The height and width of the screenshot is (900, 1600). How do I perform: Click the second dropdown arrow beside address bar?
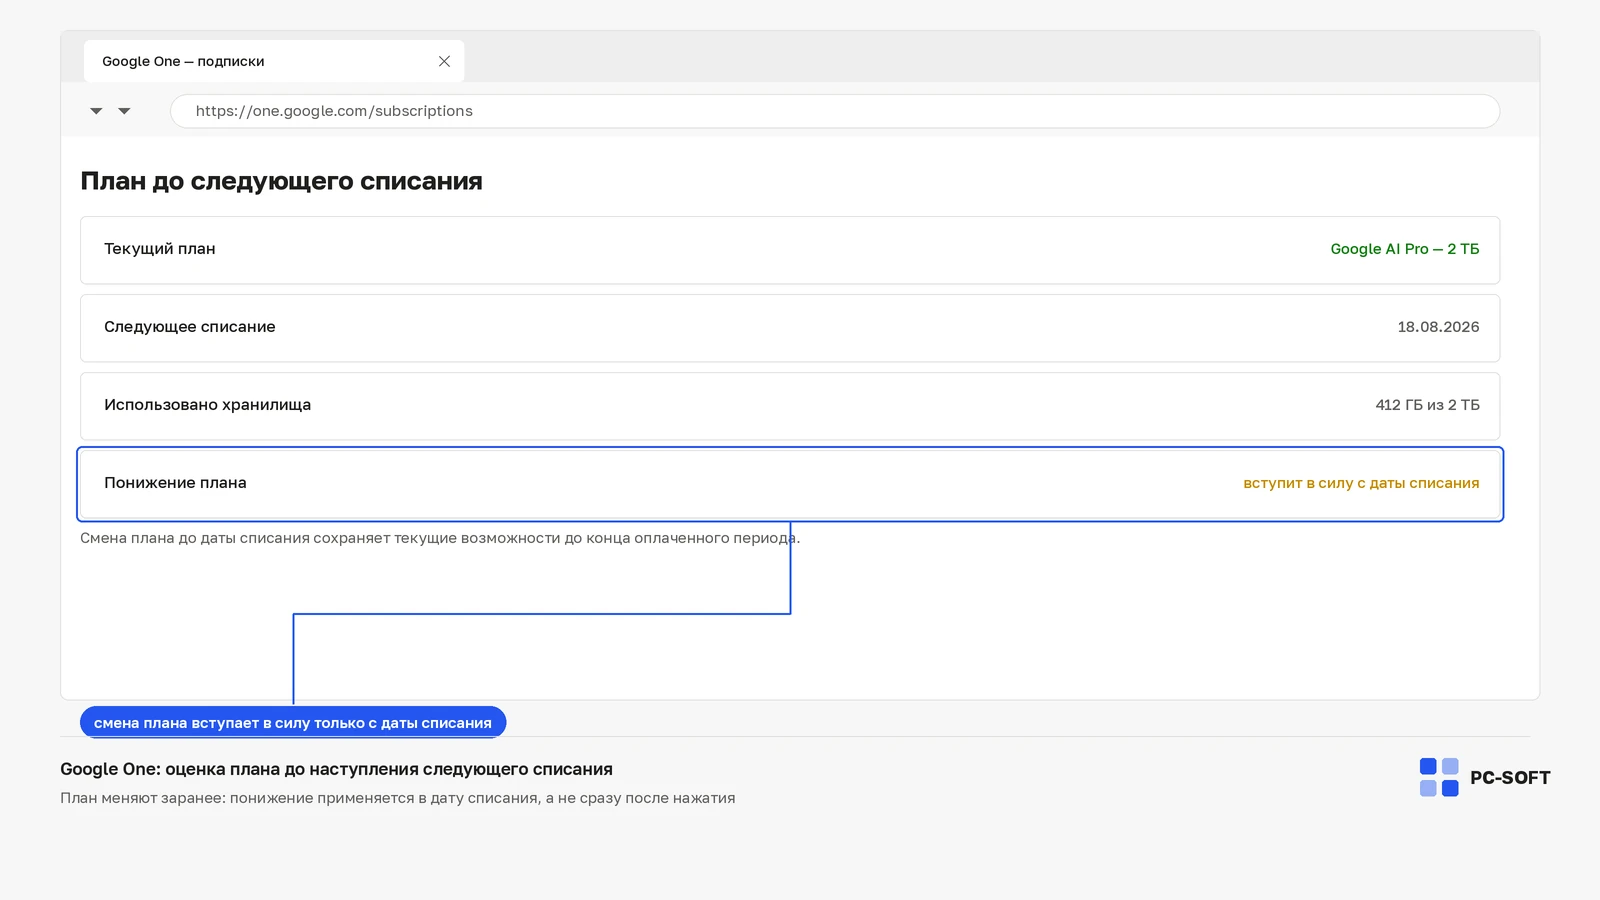[124, 111]
